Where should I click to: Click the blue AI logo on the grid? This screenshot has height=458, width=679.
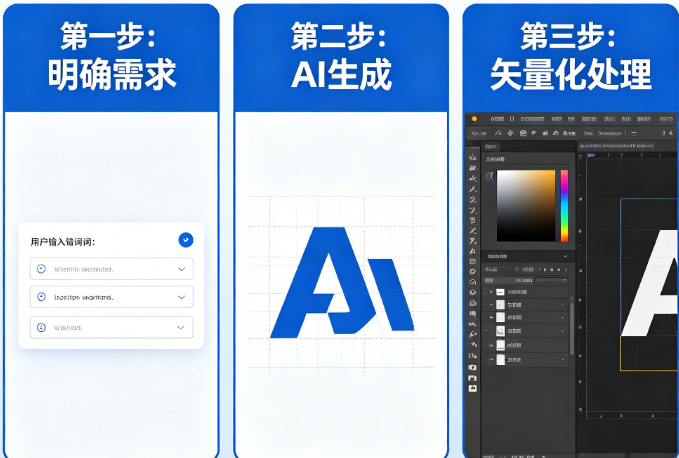pyautogui.click(x=342, y=282)
